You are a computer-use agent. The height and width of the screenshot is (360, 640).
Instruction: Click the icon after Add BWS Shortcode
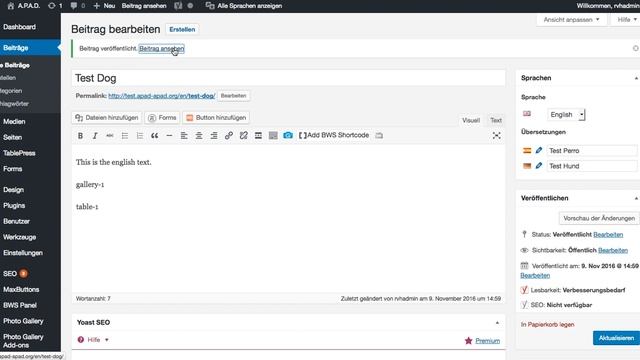point(379,136)
